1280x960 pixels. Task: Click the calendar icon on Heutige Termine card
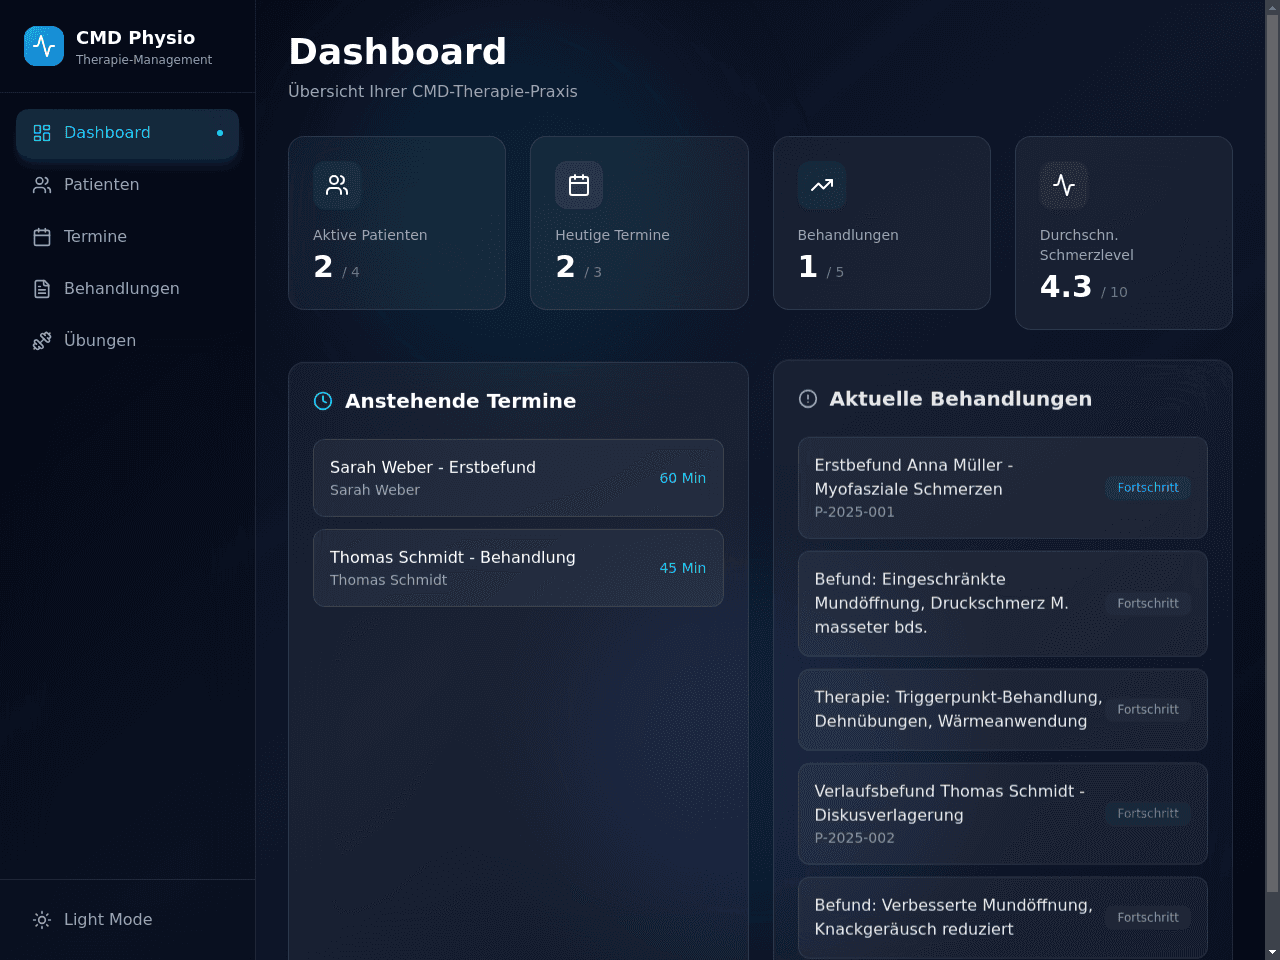[579, 185]
